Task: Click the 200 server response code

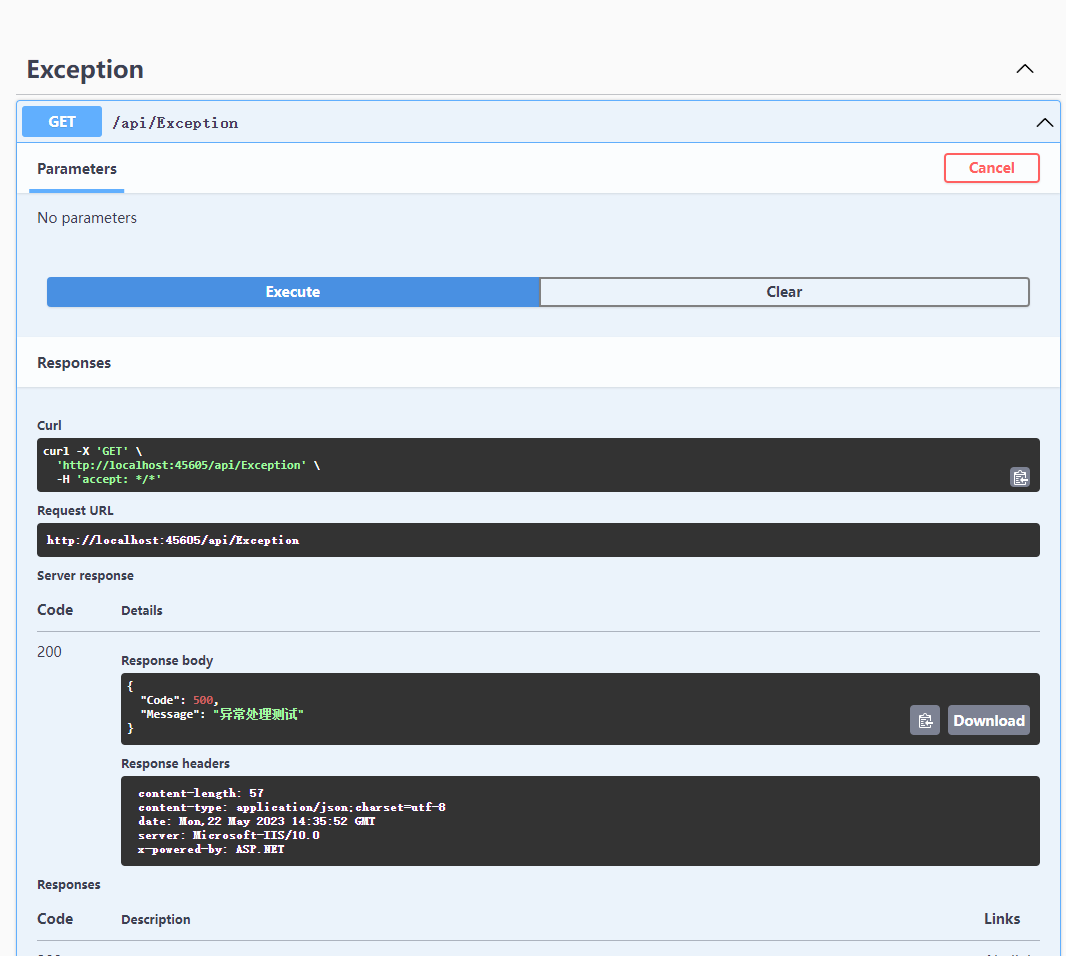Action: (49, 651)
